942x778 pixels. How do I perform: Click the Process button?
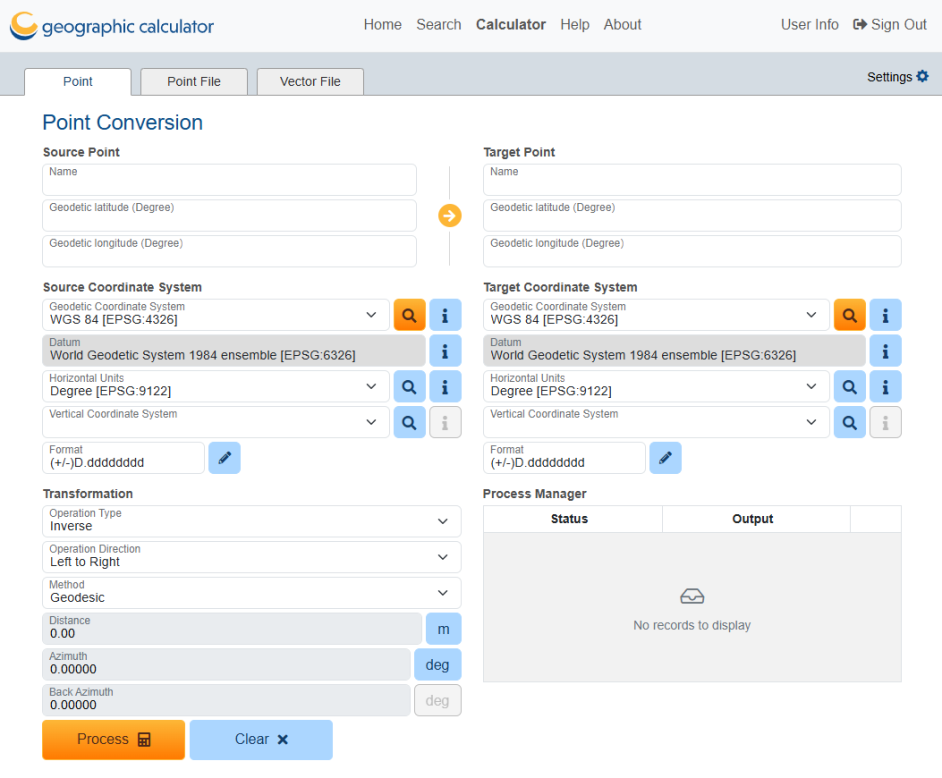114,740
